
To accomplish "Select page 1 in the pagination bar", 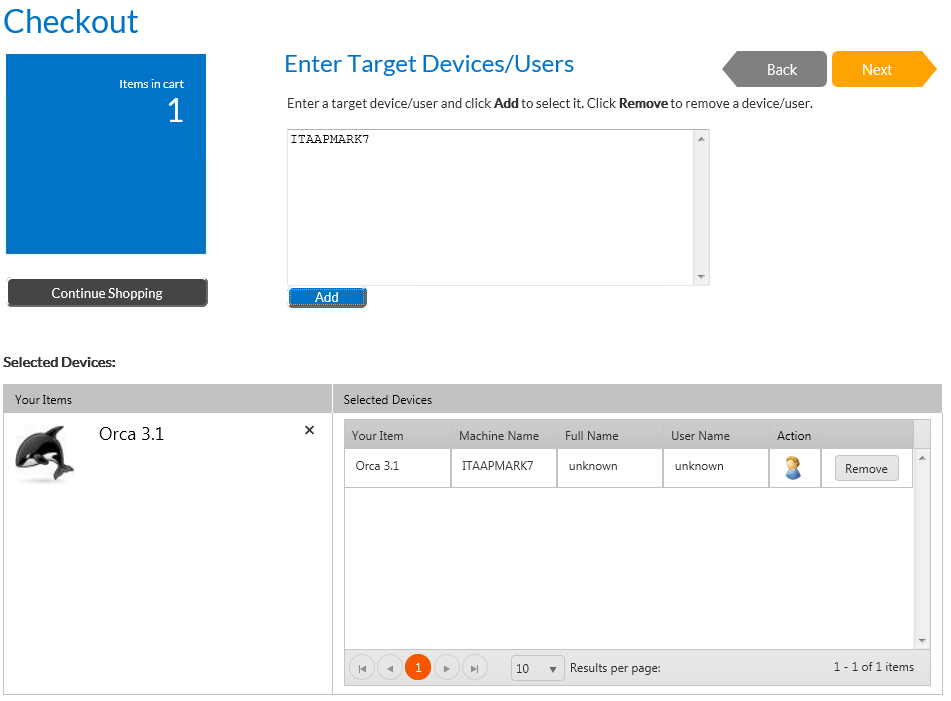I will point(418,667).
